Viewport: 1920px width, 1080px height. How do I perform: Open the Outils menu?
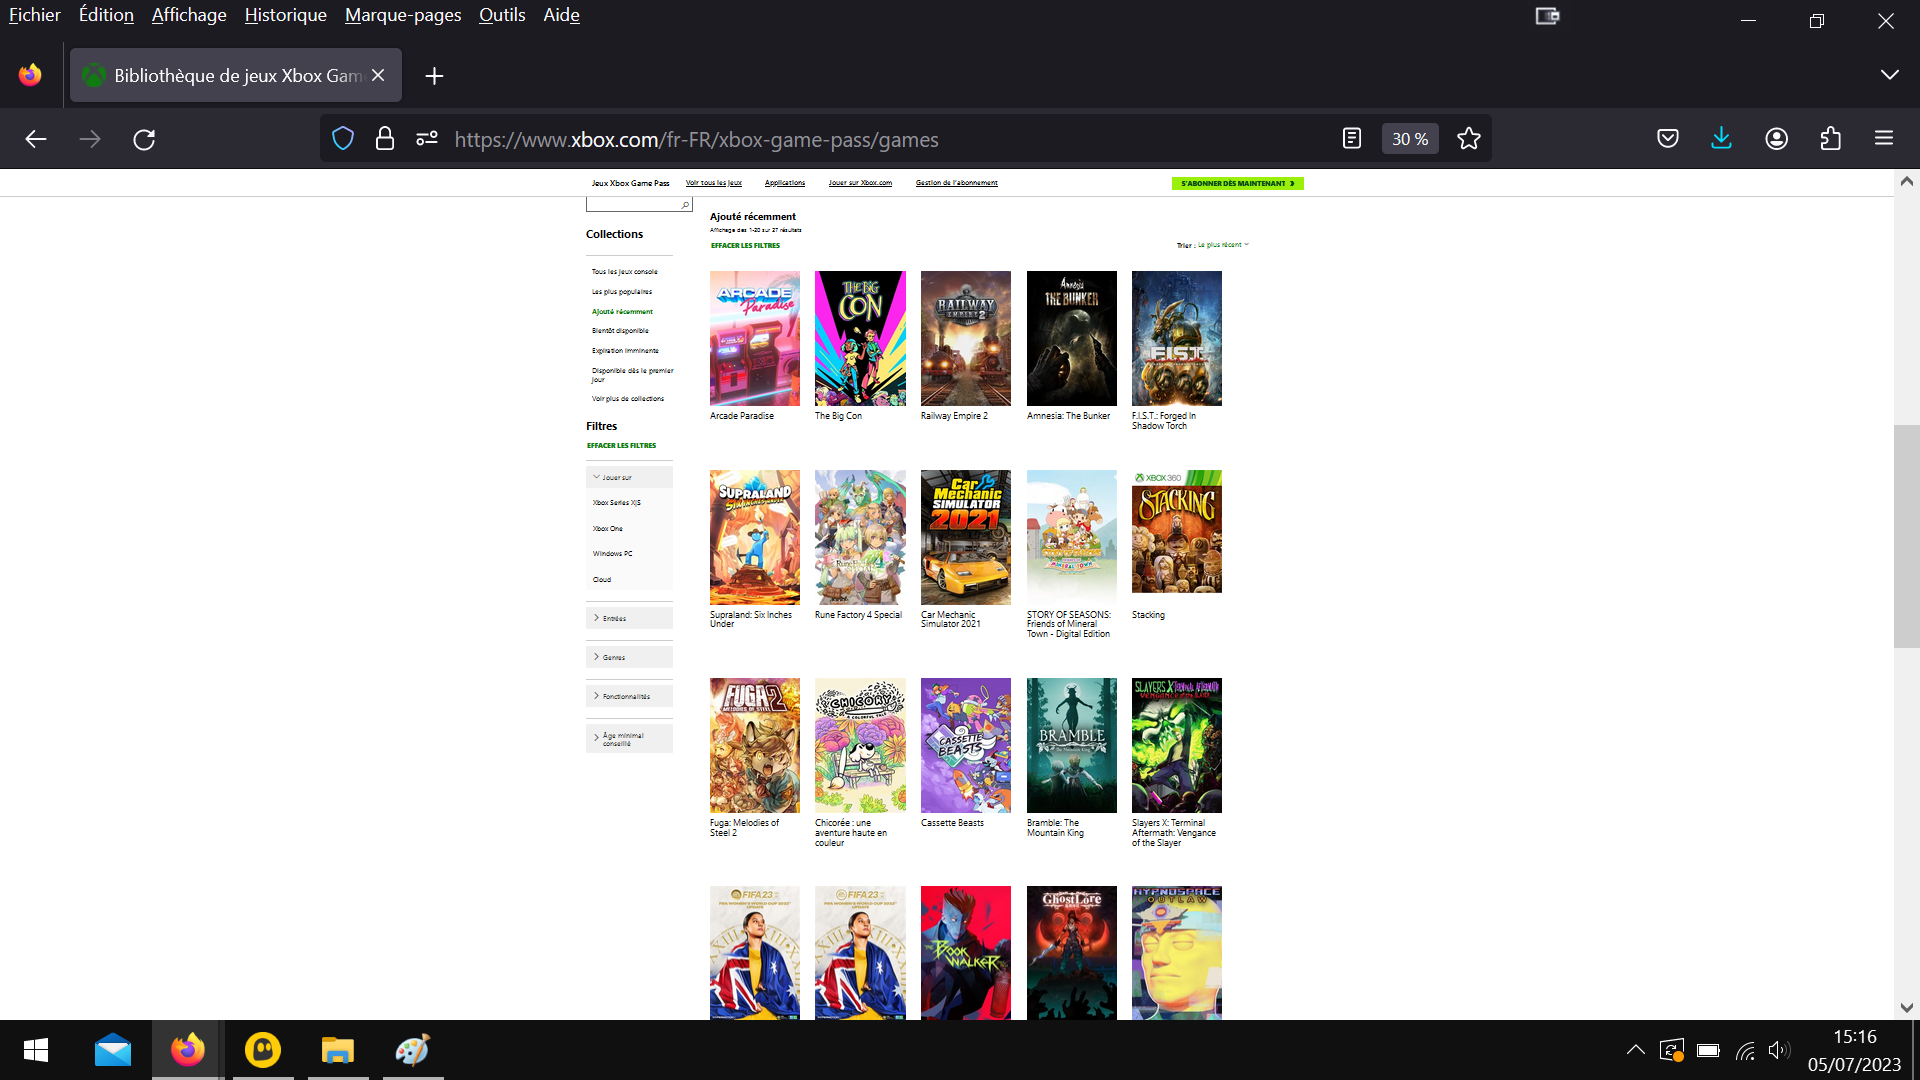[502, 15]
